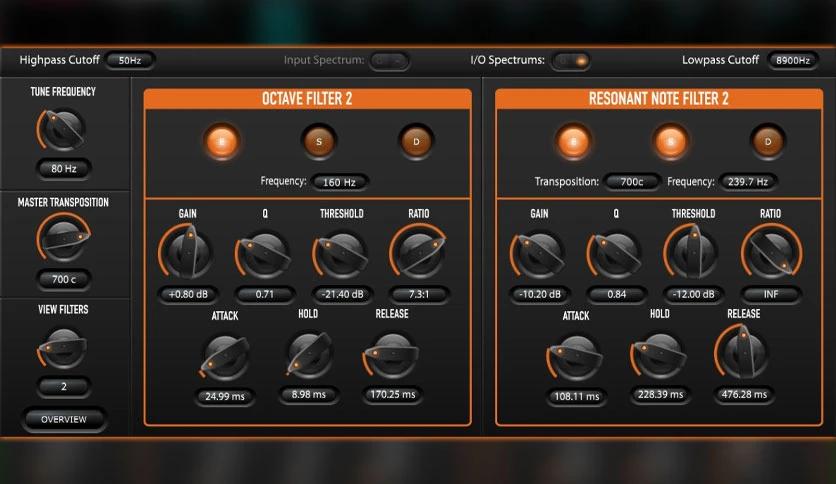Select the Highpass Cutoff 50Hz field
The image size is (836, 484).
coord(130,60)
